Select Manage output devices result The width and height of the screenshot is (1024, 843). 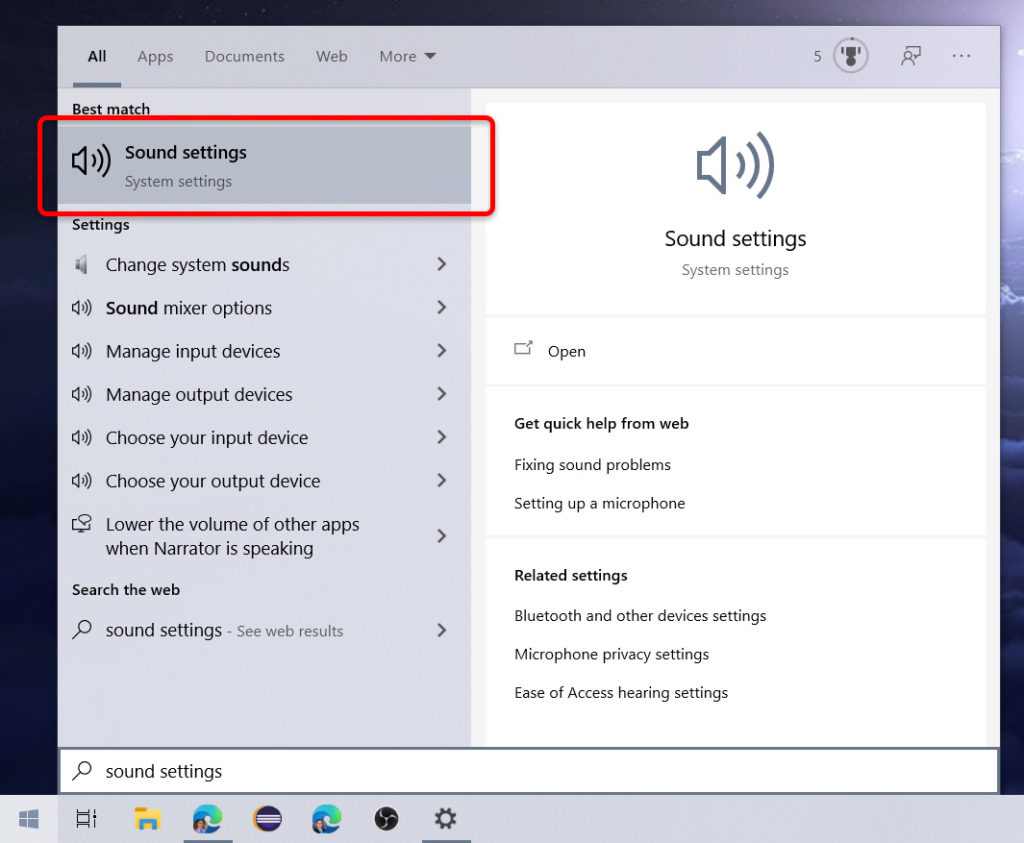264,394
